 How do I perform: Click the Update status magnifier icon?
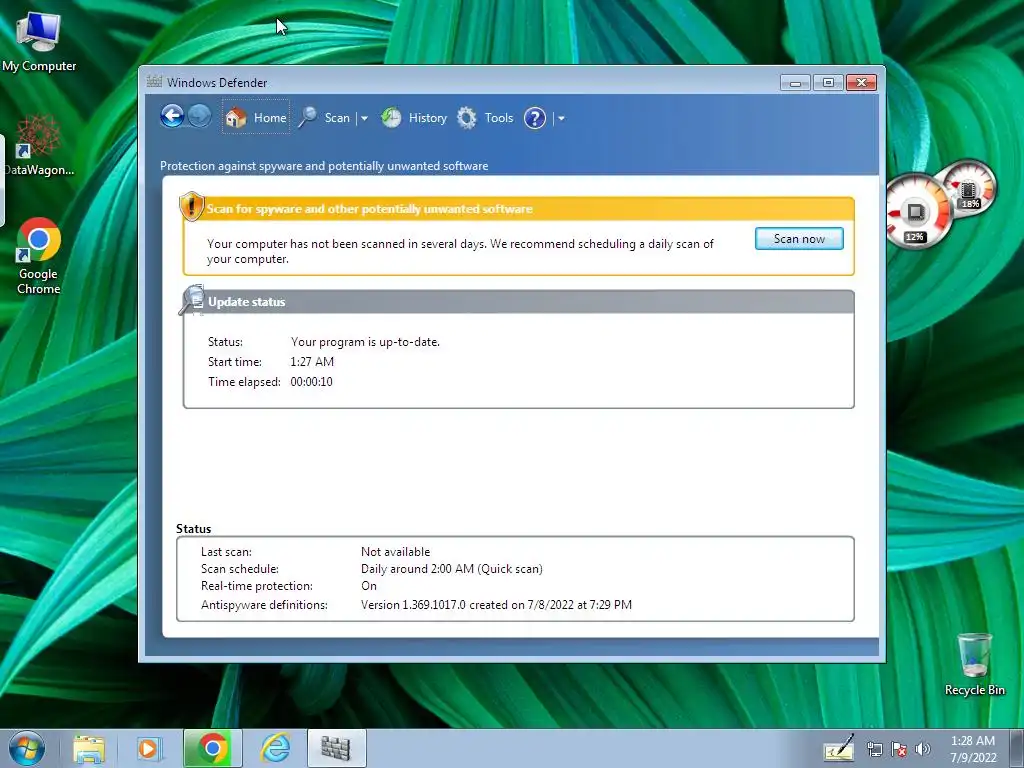click(193, 300)
